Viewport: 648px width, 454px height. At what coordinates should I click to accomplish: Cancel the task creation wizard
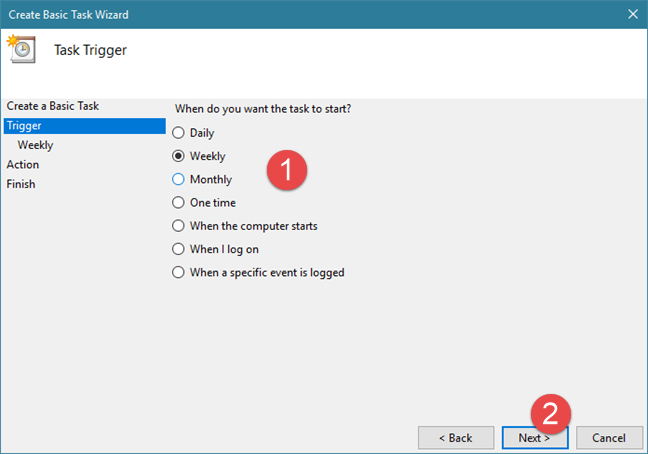point(608,438)
